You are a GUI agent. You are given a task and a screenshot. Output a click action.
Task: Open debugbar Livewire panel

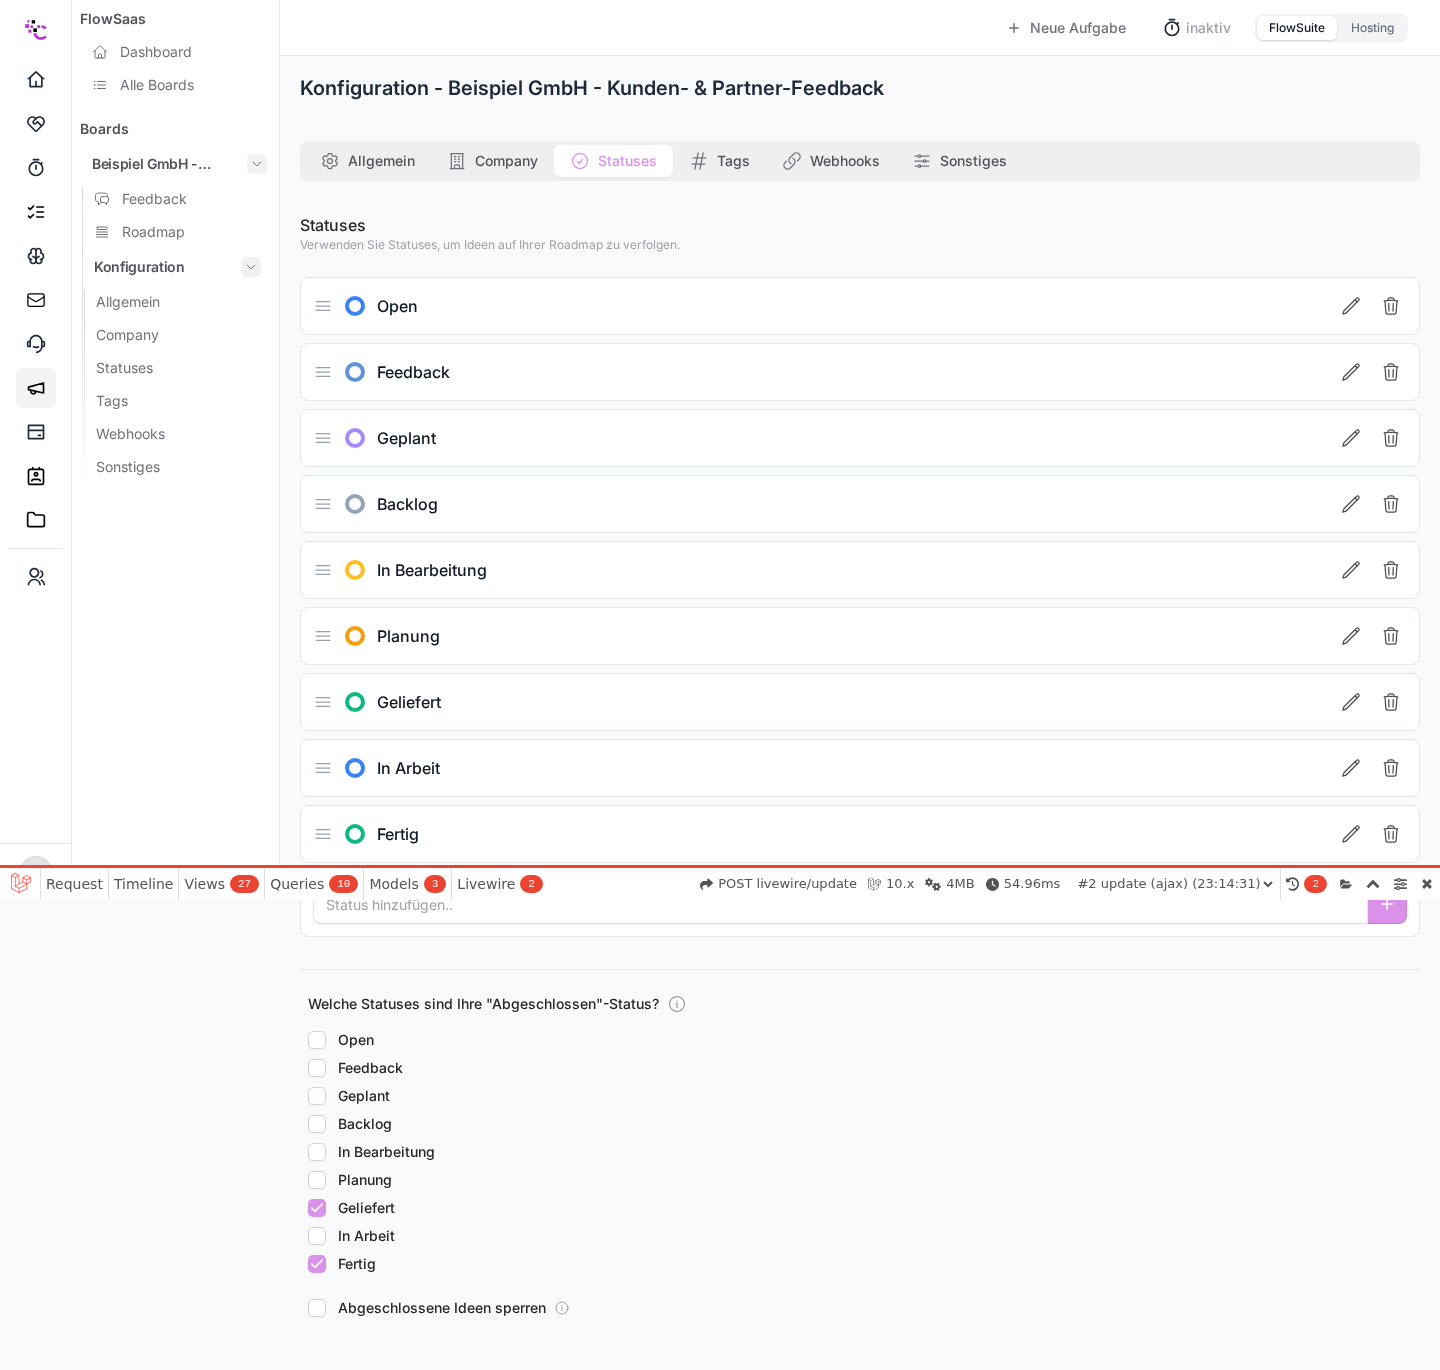[499, 884]
